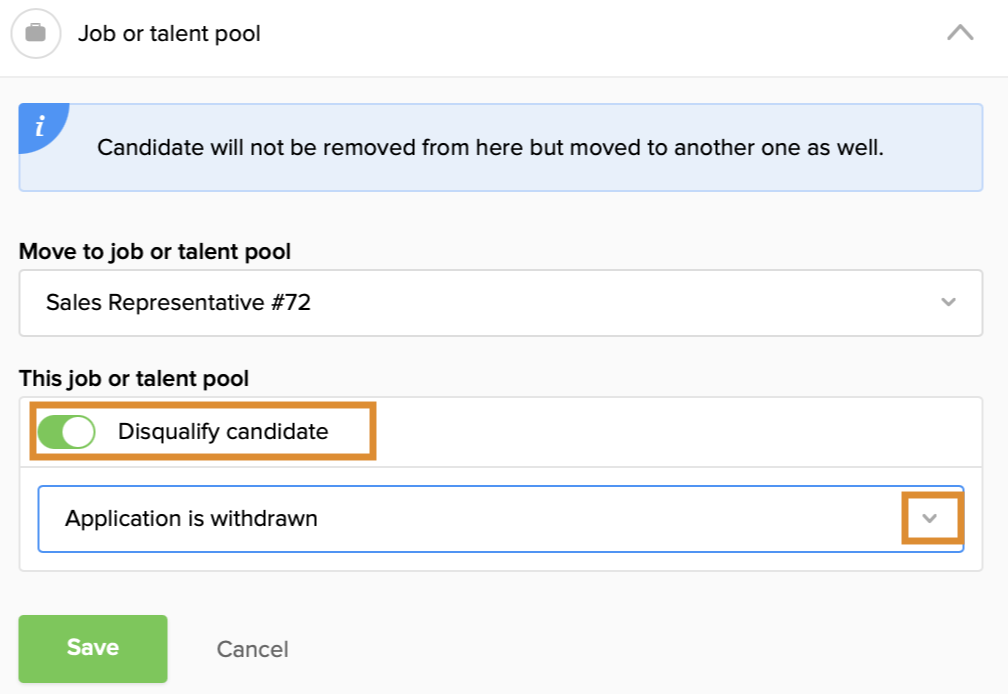Image resolution: width=1008 pixels, height=694 pixels.
Task: Click the Move to job or talent pool label
Action: (x=155, y=251)
